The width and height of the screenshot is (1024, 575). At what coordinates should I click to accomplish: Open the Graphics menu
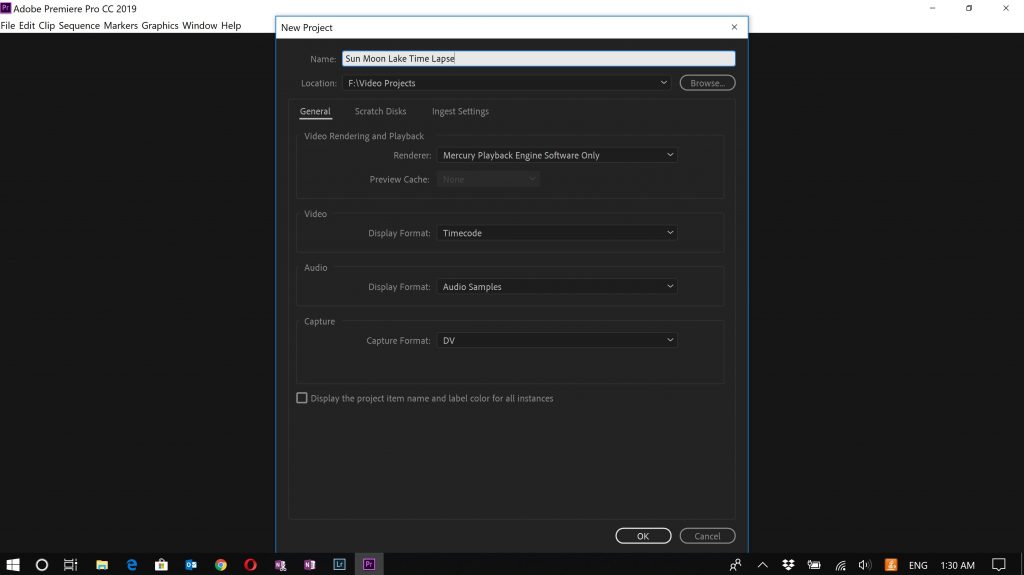pos(159,25)
